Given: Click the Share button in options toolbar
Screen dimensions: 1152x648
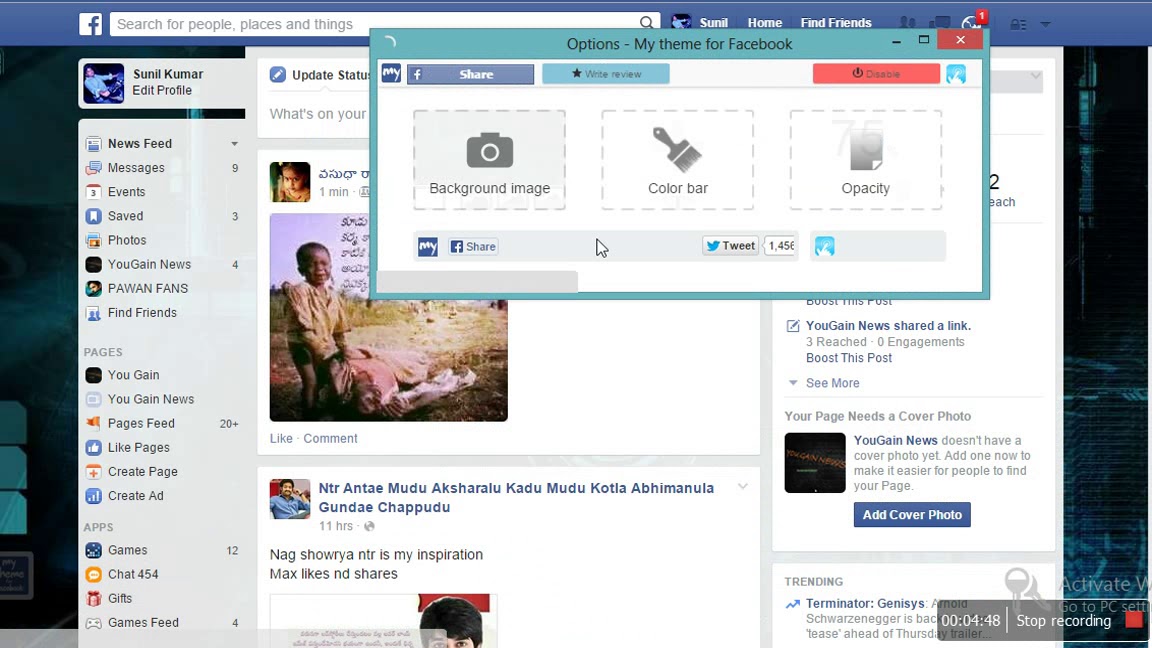Looking at the screenshot, I should coord(470,74).
